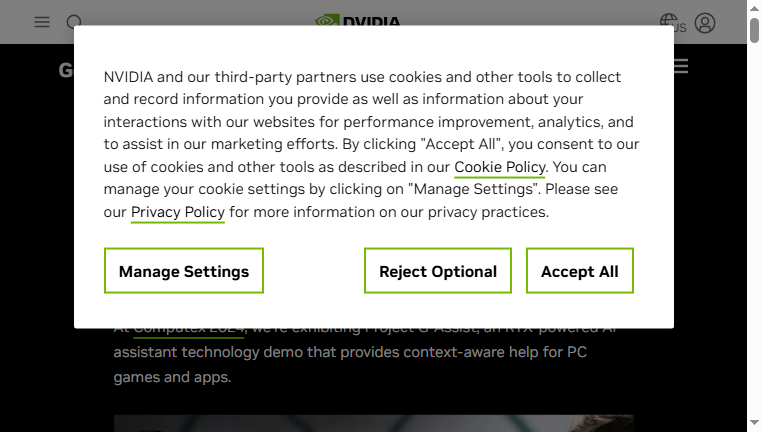Click the NVIDIA logo in the header

(358, 20)
